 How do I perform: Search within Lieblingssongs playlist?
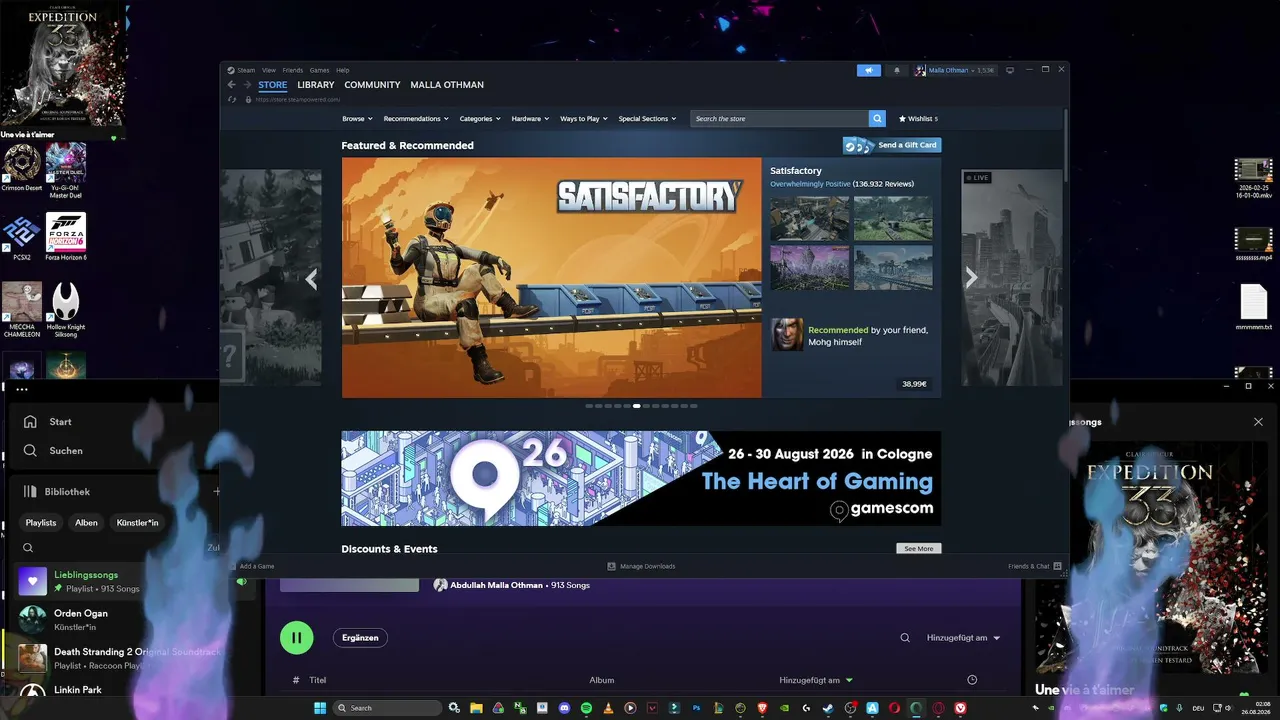point(905,638)
